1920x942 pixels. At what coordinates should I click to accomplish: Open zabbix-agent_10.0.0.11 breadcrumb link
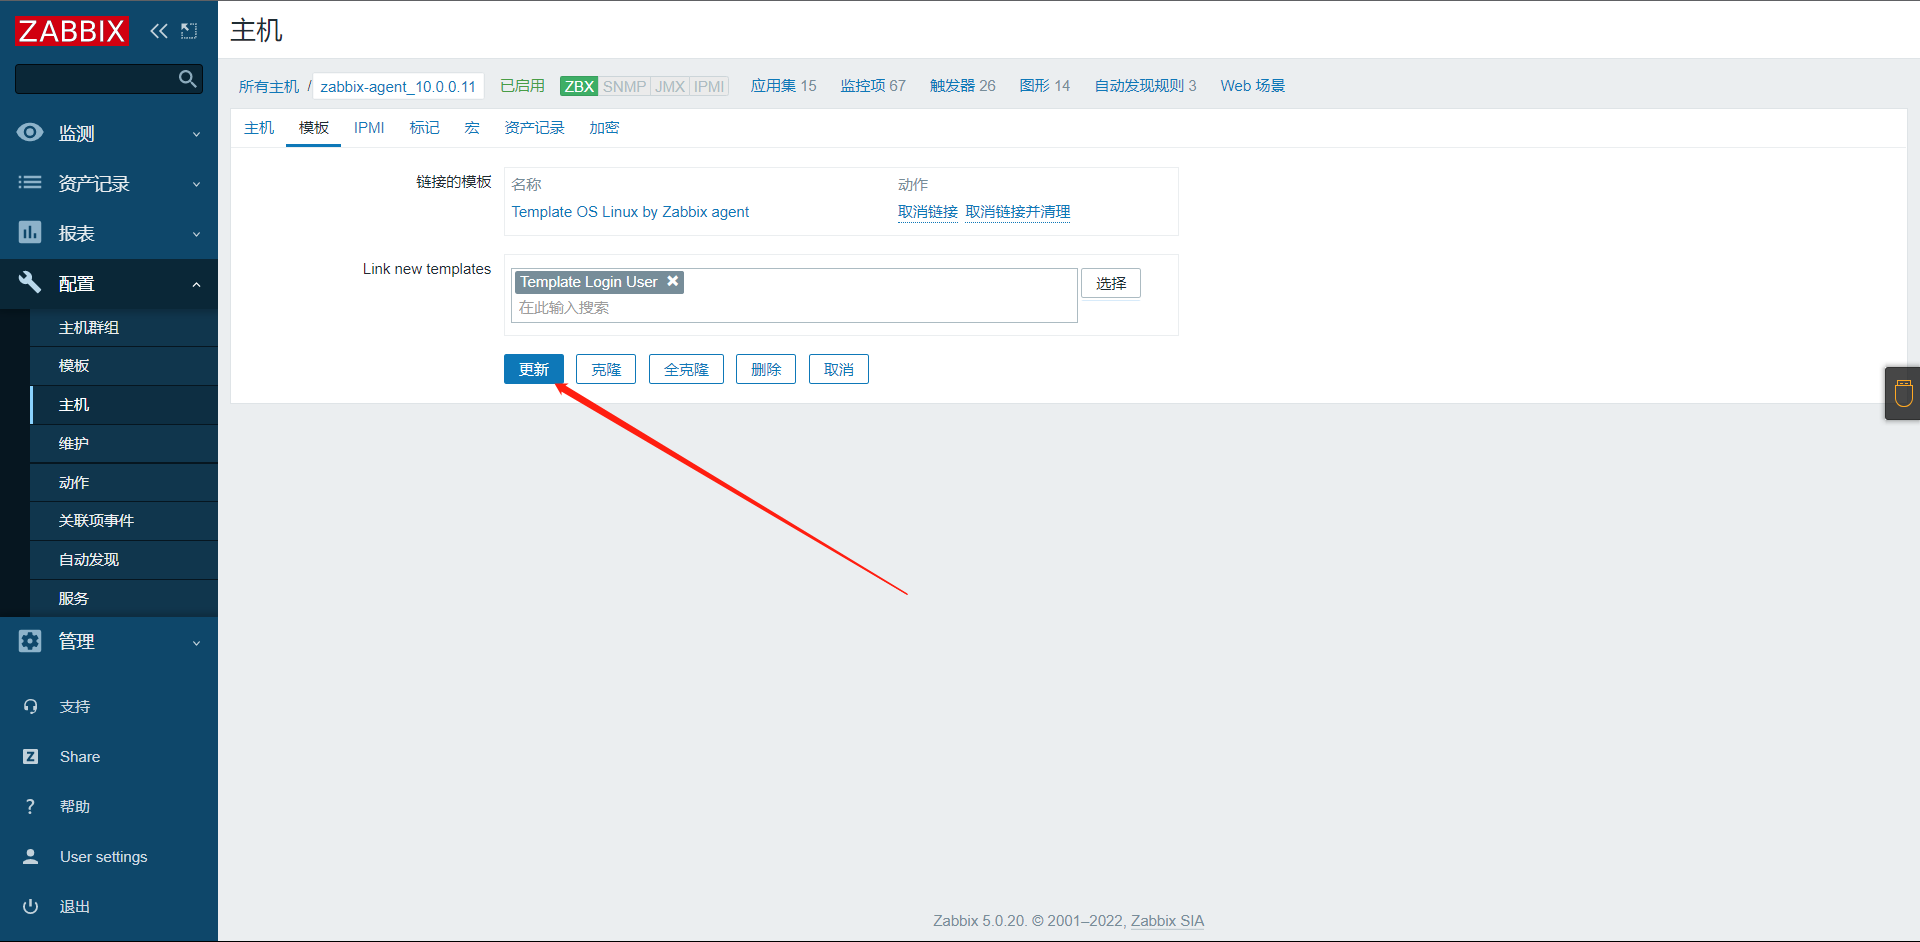coord(398,86)
